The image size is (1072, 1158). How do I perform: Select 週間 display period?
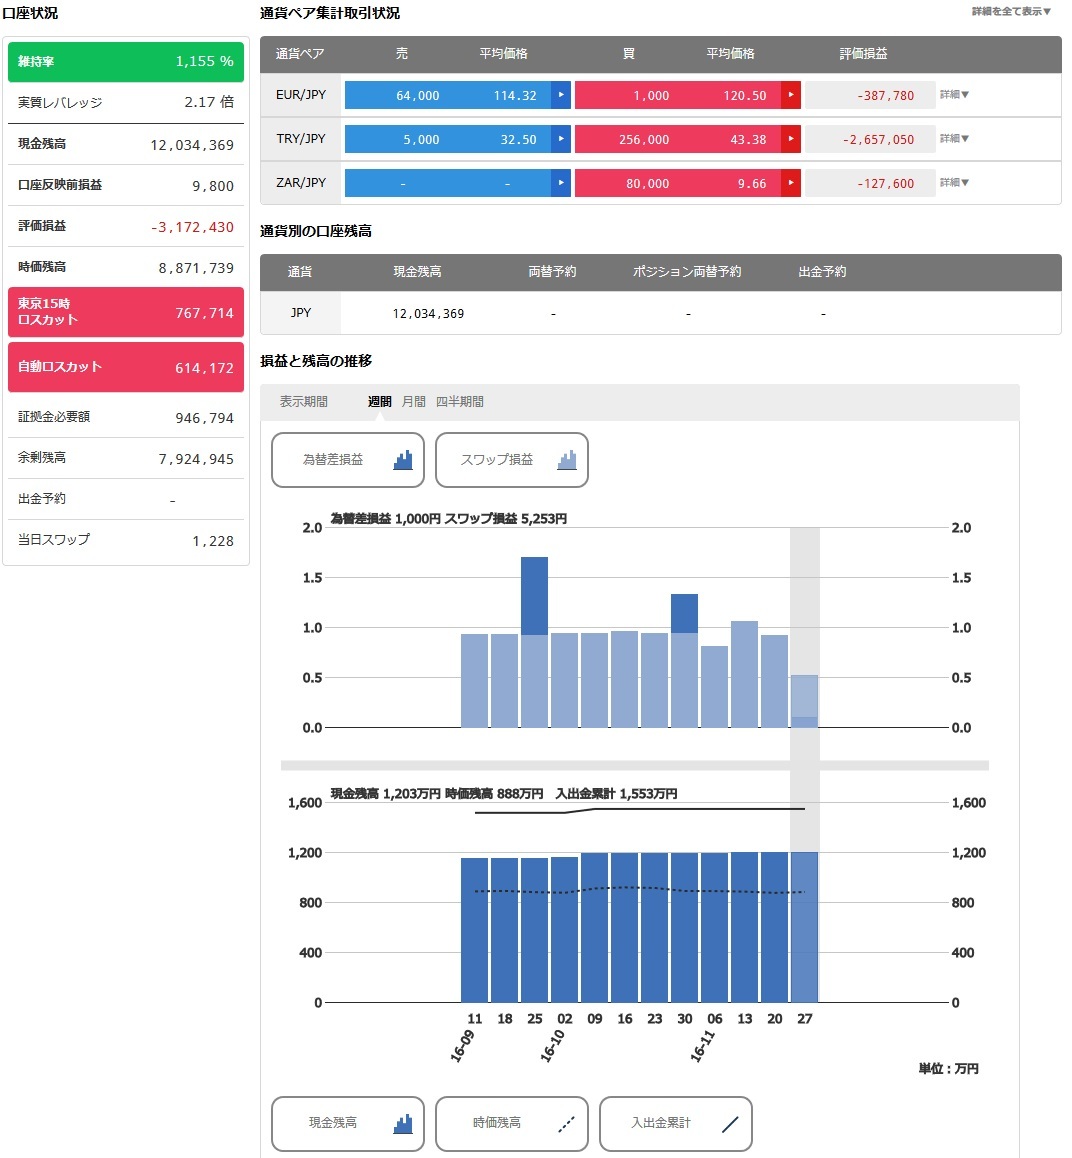(379, 401)
